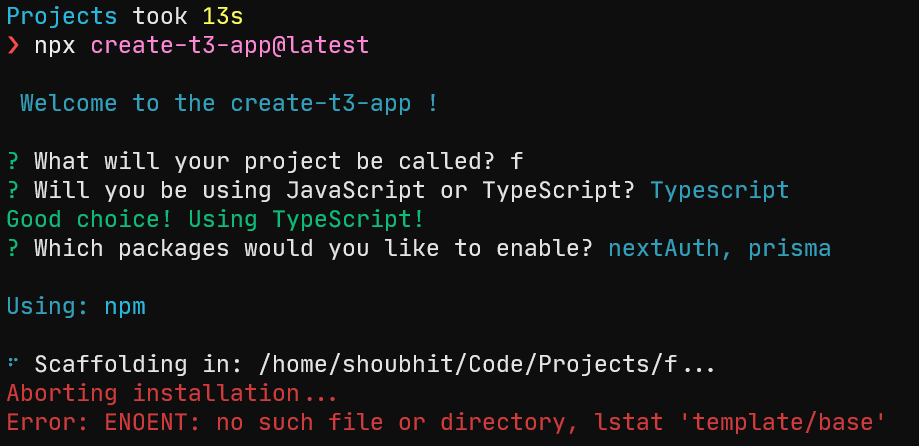Click the blue Typescript answer
The image size is (919, 446).
coord(719,190)
